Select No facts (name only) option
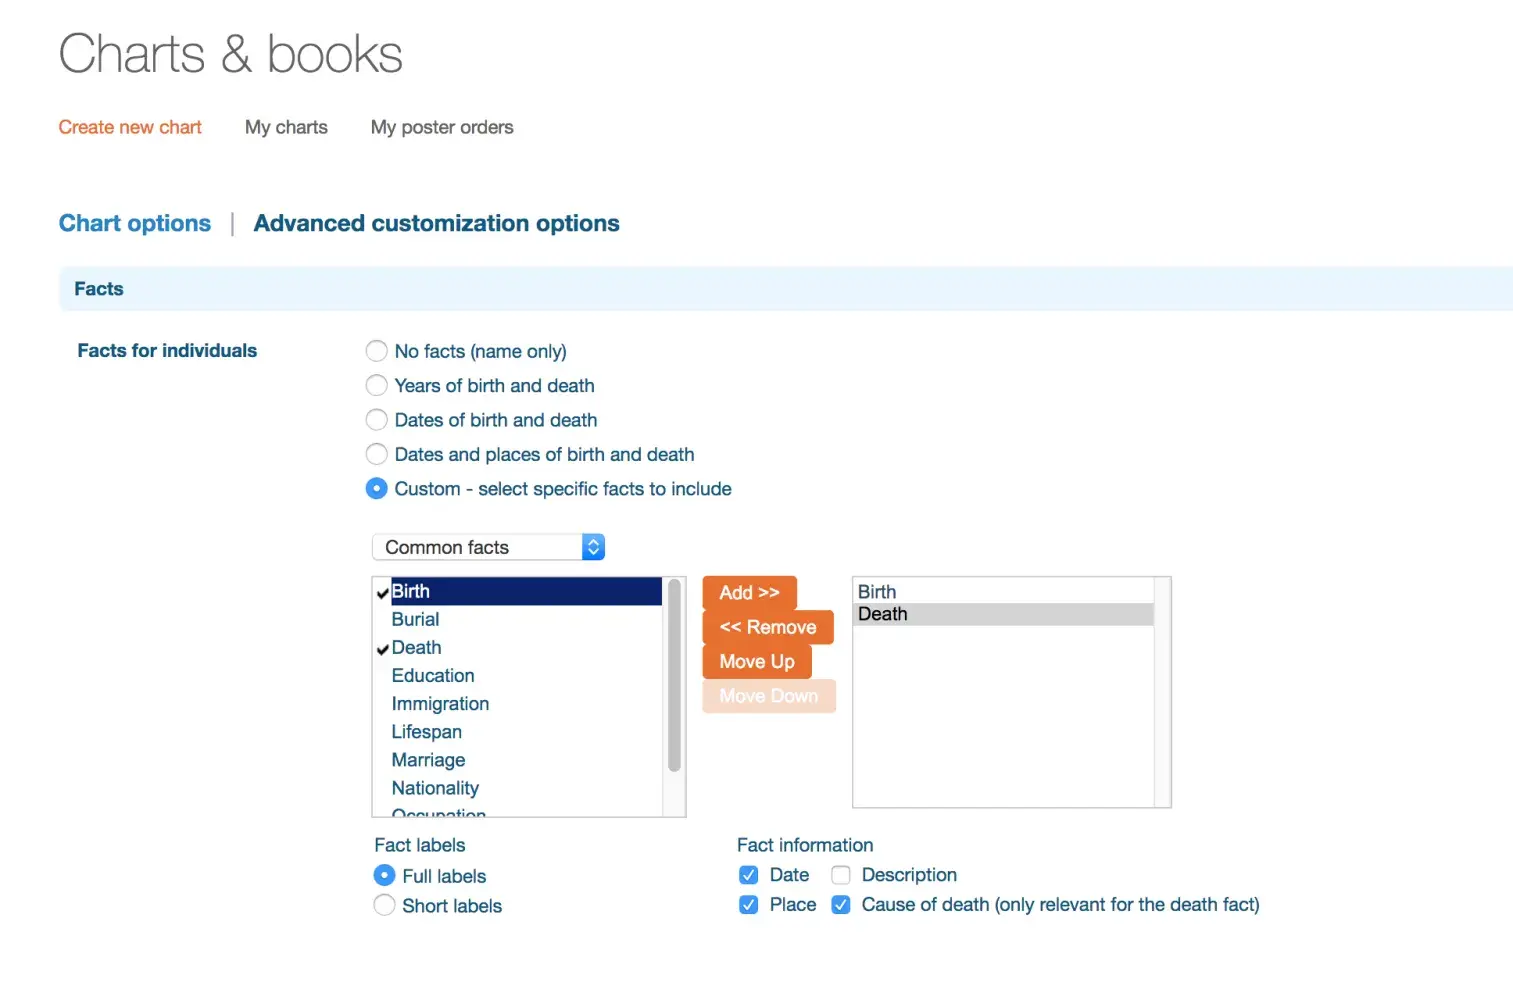Viewport: 1513px width, 1000px height. pyautogui.click(x=377, y=351)
